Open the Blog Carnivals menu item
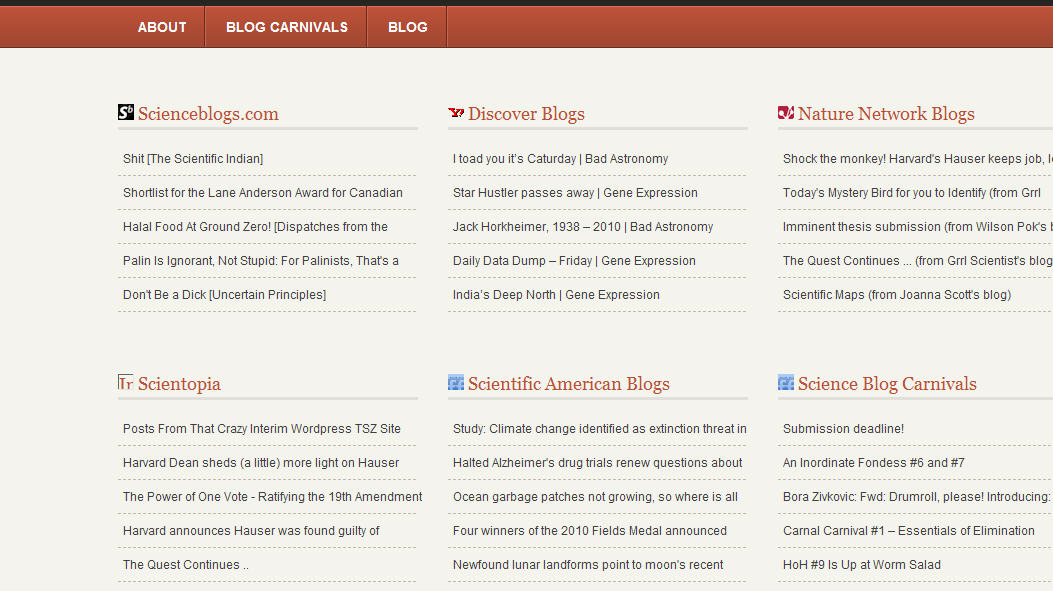The image size is (1053, 591). pyautogui.click(x=287, y=27)
